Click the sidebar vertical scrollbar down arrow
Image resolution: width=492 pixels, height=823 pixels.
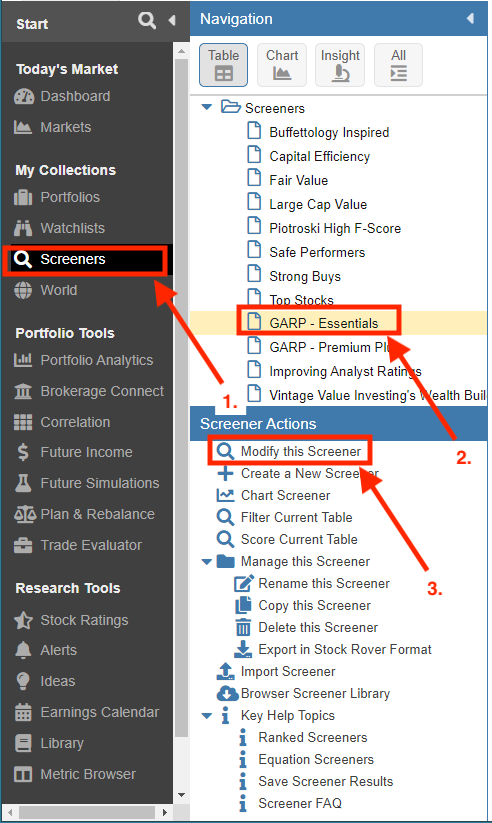click(x=181, y=795)
